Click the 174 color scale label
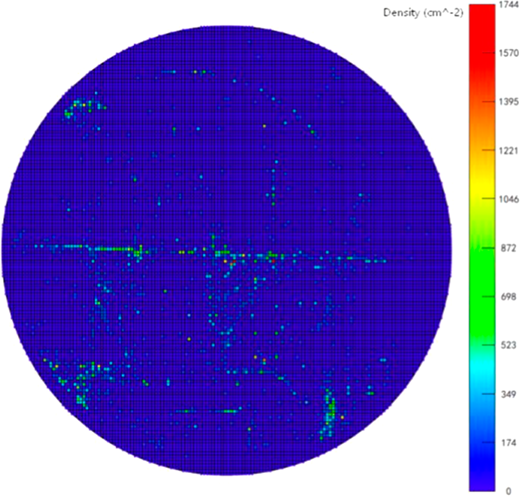 (x=509, y=443)
